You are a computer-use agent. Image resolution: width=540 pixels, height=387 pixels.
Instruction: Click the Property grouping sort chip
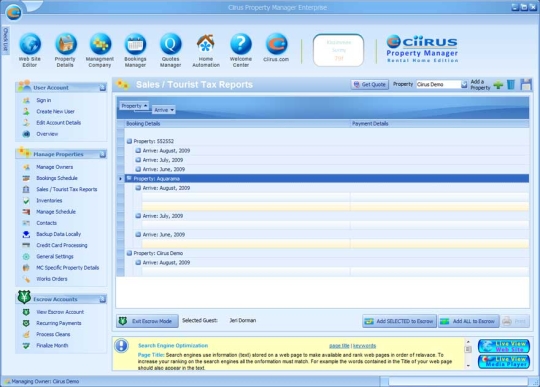coord(134,106)
